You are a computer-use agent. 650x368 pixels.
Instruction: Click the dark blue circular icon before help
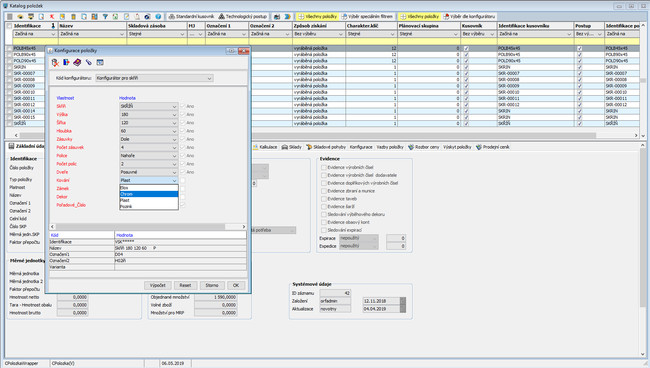[x=147, y=17]
